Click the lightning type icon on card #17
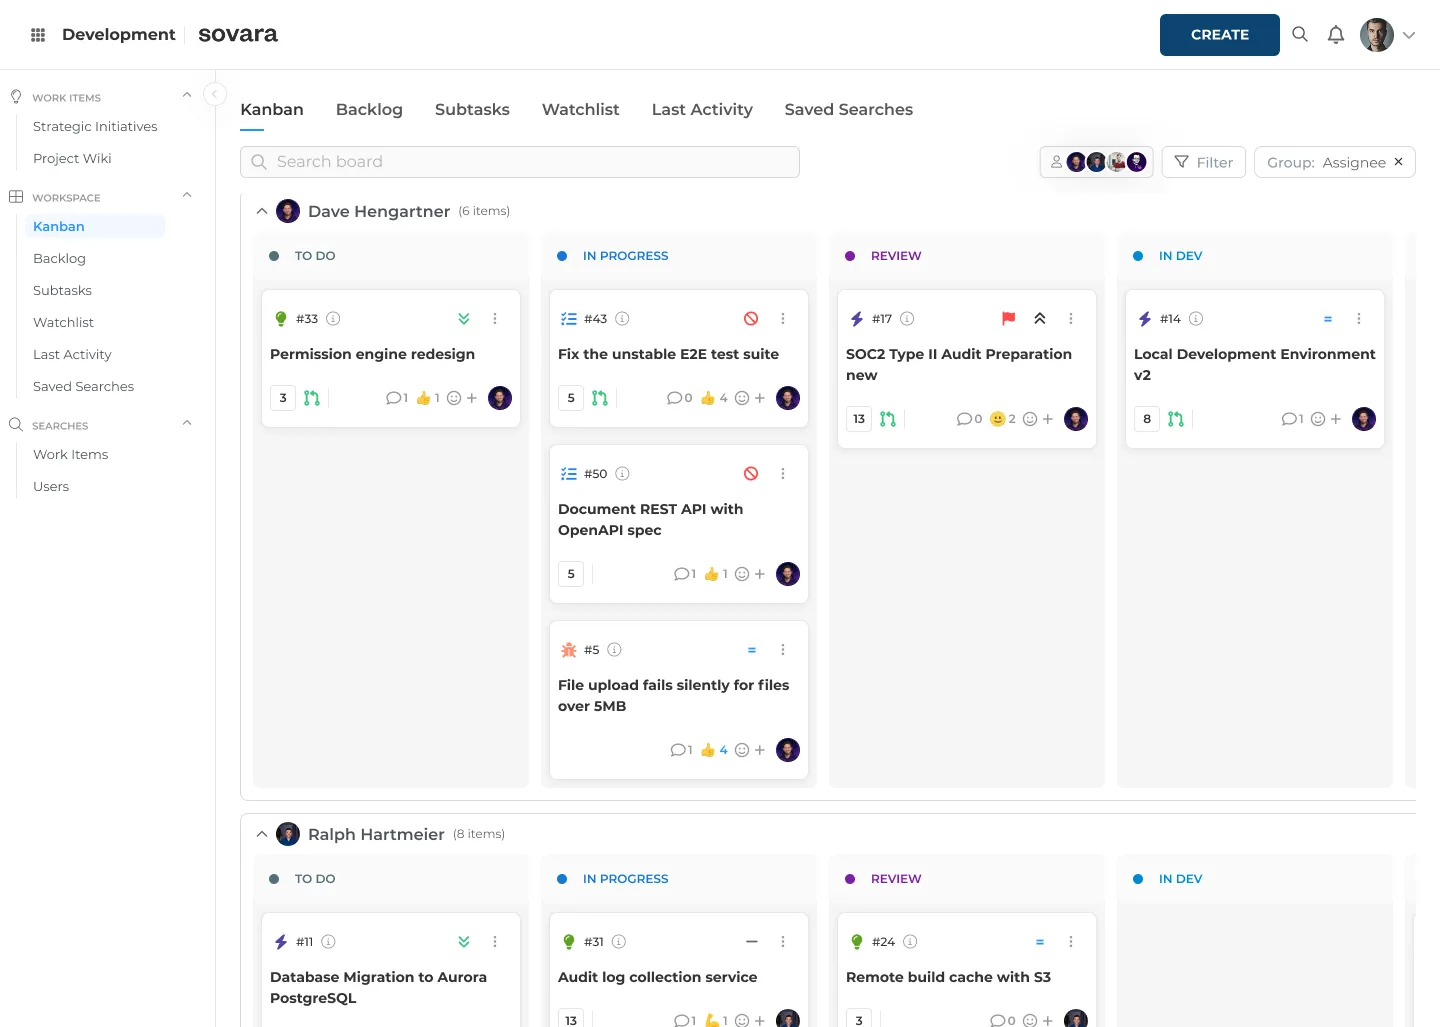 [x=857, y=319]
